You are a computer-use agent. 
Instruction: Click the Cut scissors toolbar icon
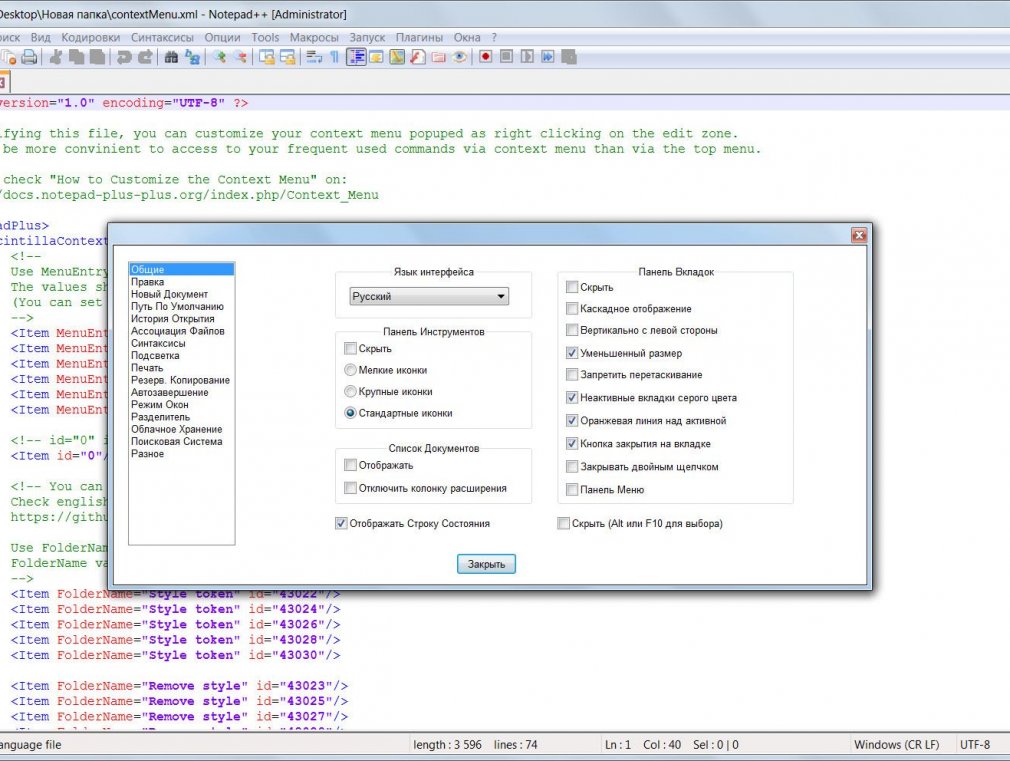[56, 57]
